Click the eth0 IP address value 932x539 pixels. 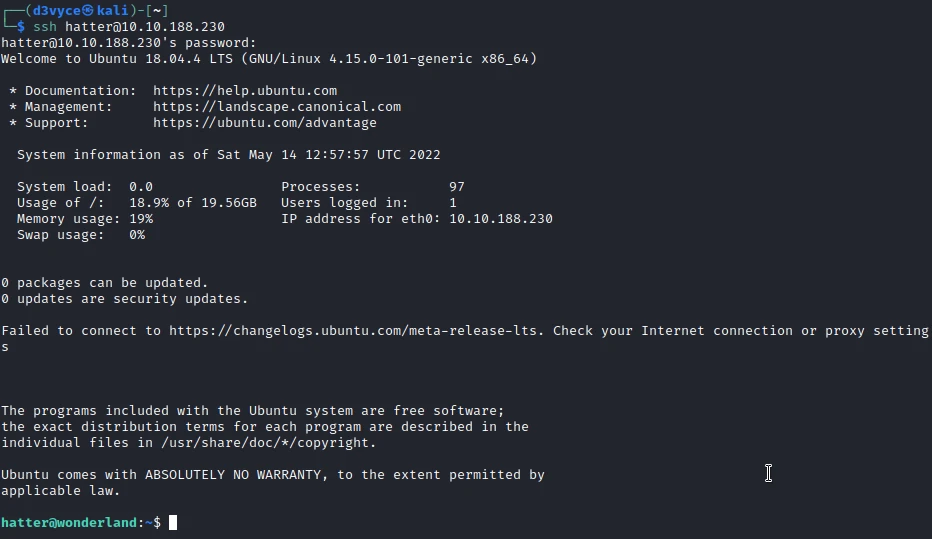click(x=501, y=219)
